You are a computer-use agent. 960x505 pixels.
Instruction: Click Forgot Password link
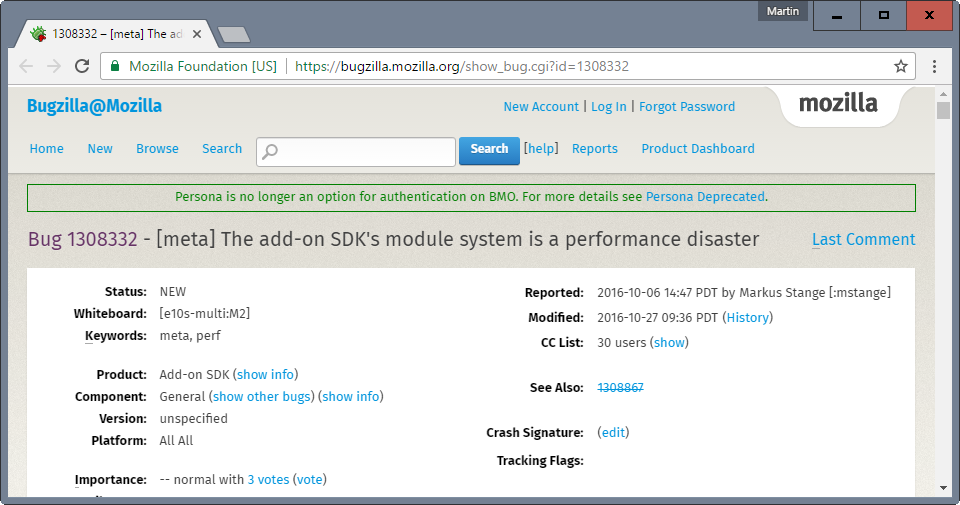687,107
